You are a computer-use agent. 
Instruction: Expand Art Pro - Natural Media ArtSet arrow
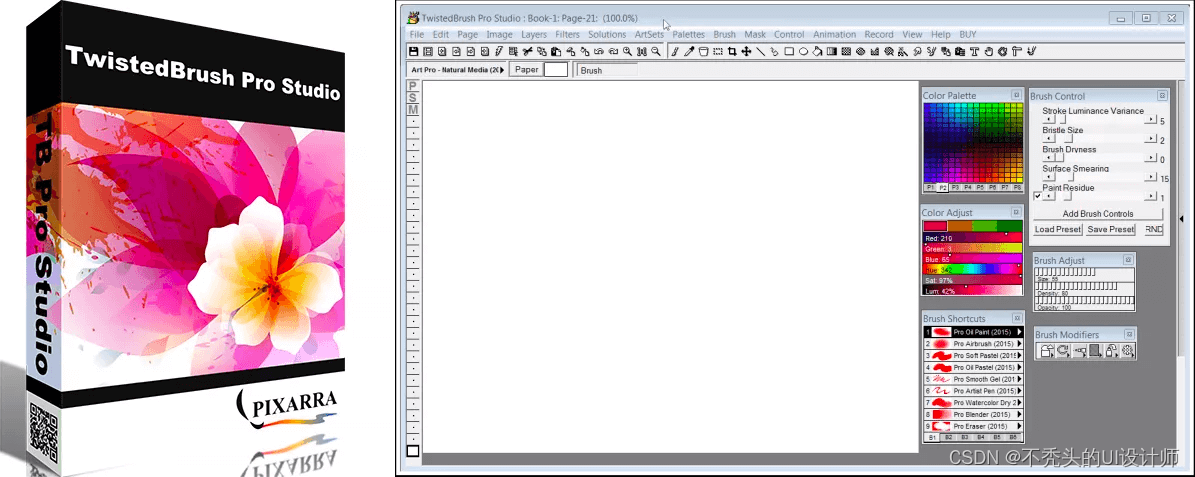coord(502,69)
